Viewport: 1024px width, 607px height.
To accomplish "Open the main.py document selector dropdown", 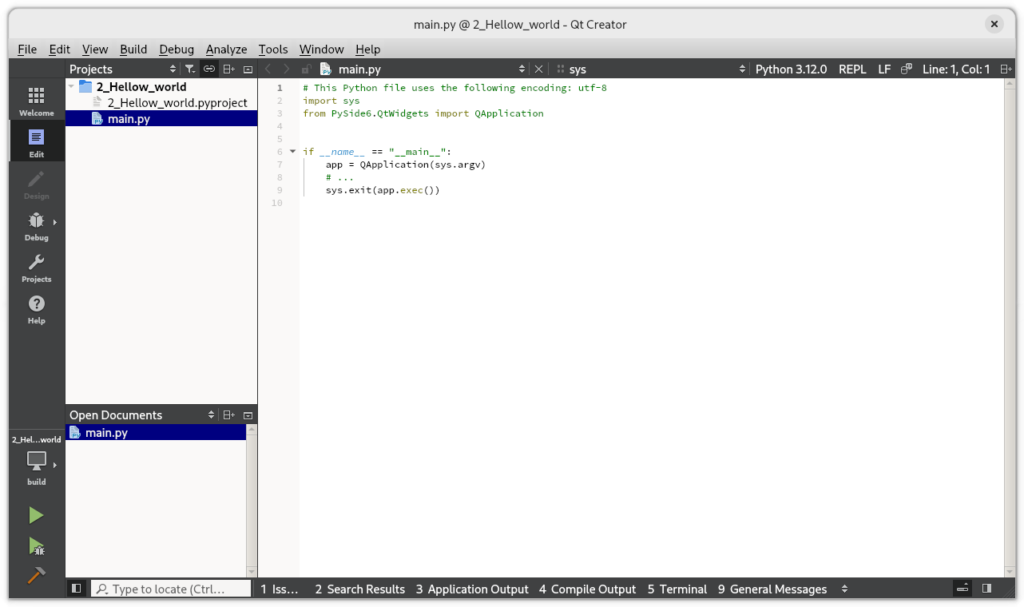I will [521, 69].
